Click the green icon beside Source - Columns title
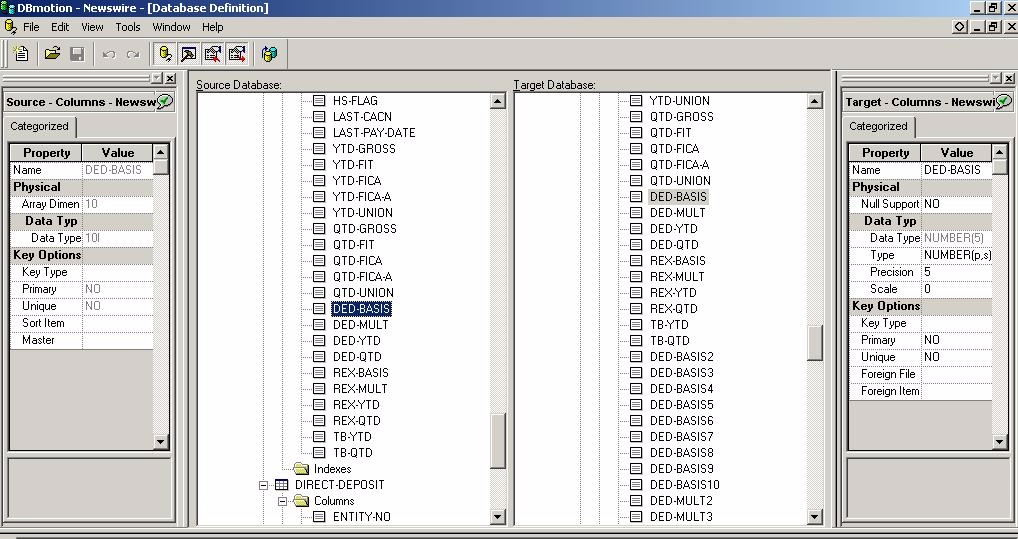Screen dimensions: 1018x539 click(165, 101)
